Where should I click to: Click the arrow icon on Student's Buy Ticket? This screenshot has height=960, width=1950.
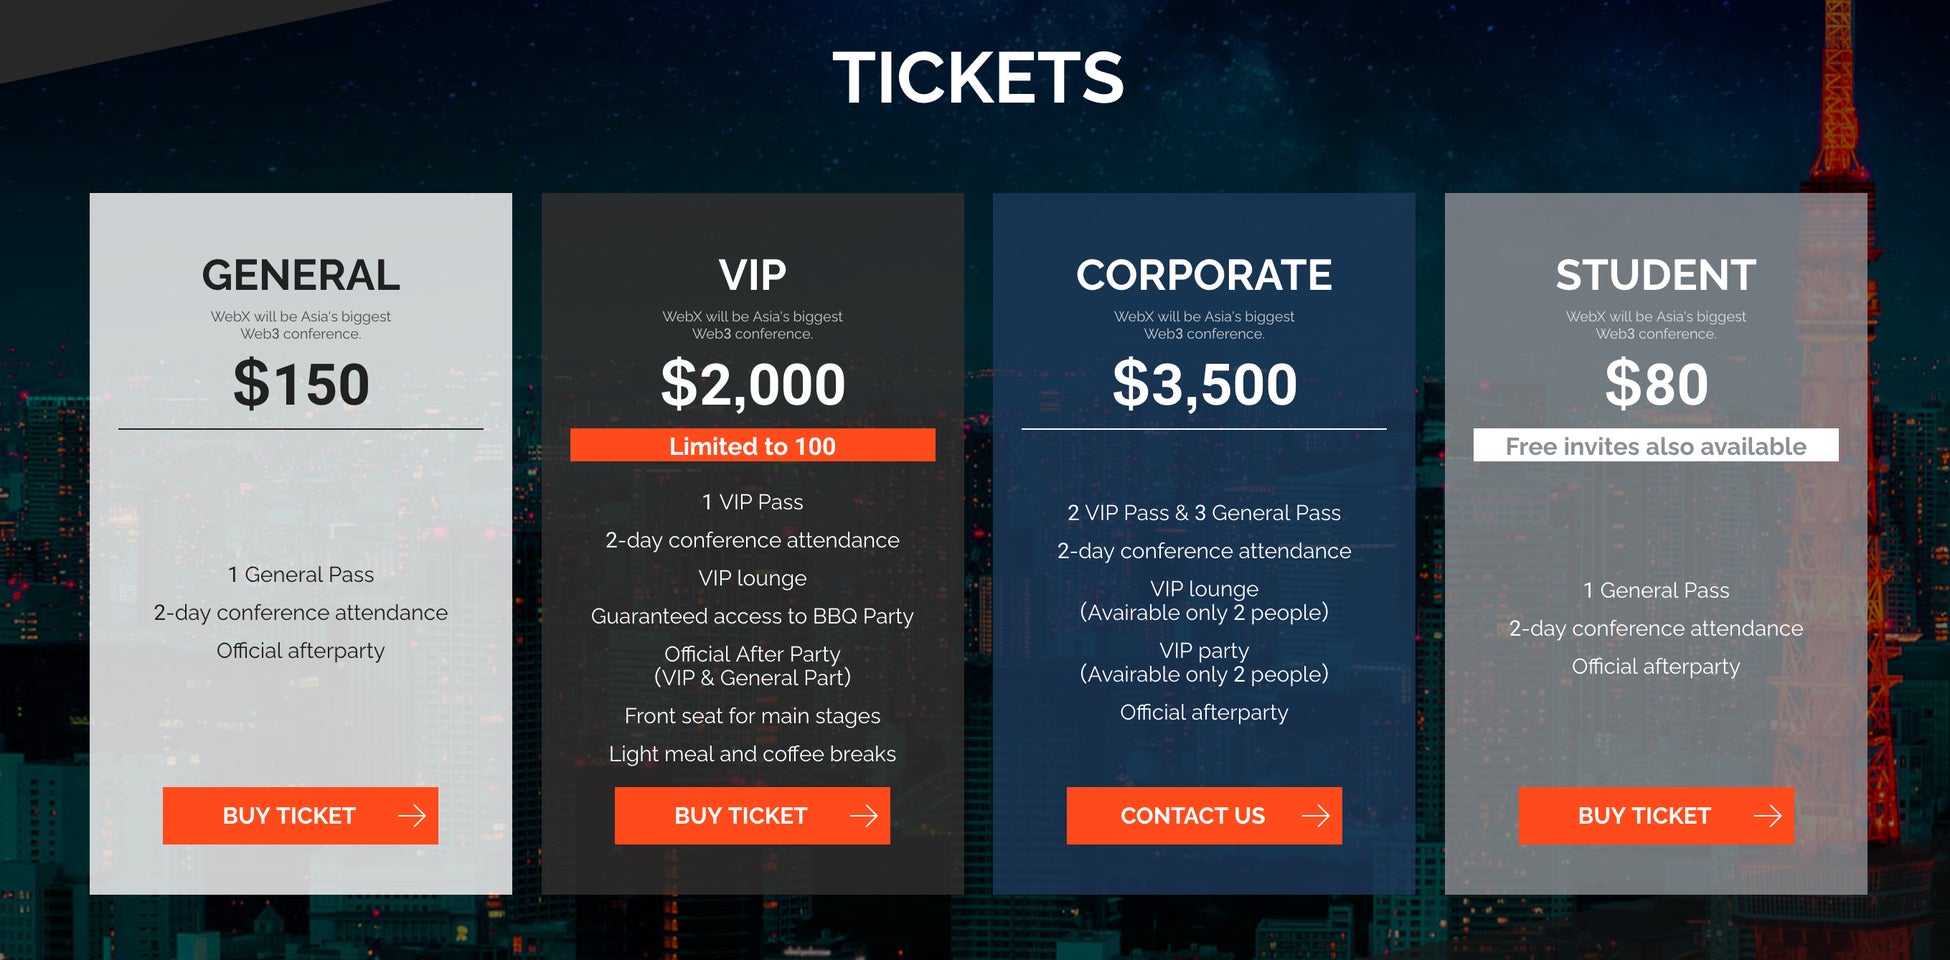pos(1768,816)
